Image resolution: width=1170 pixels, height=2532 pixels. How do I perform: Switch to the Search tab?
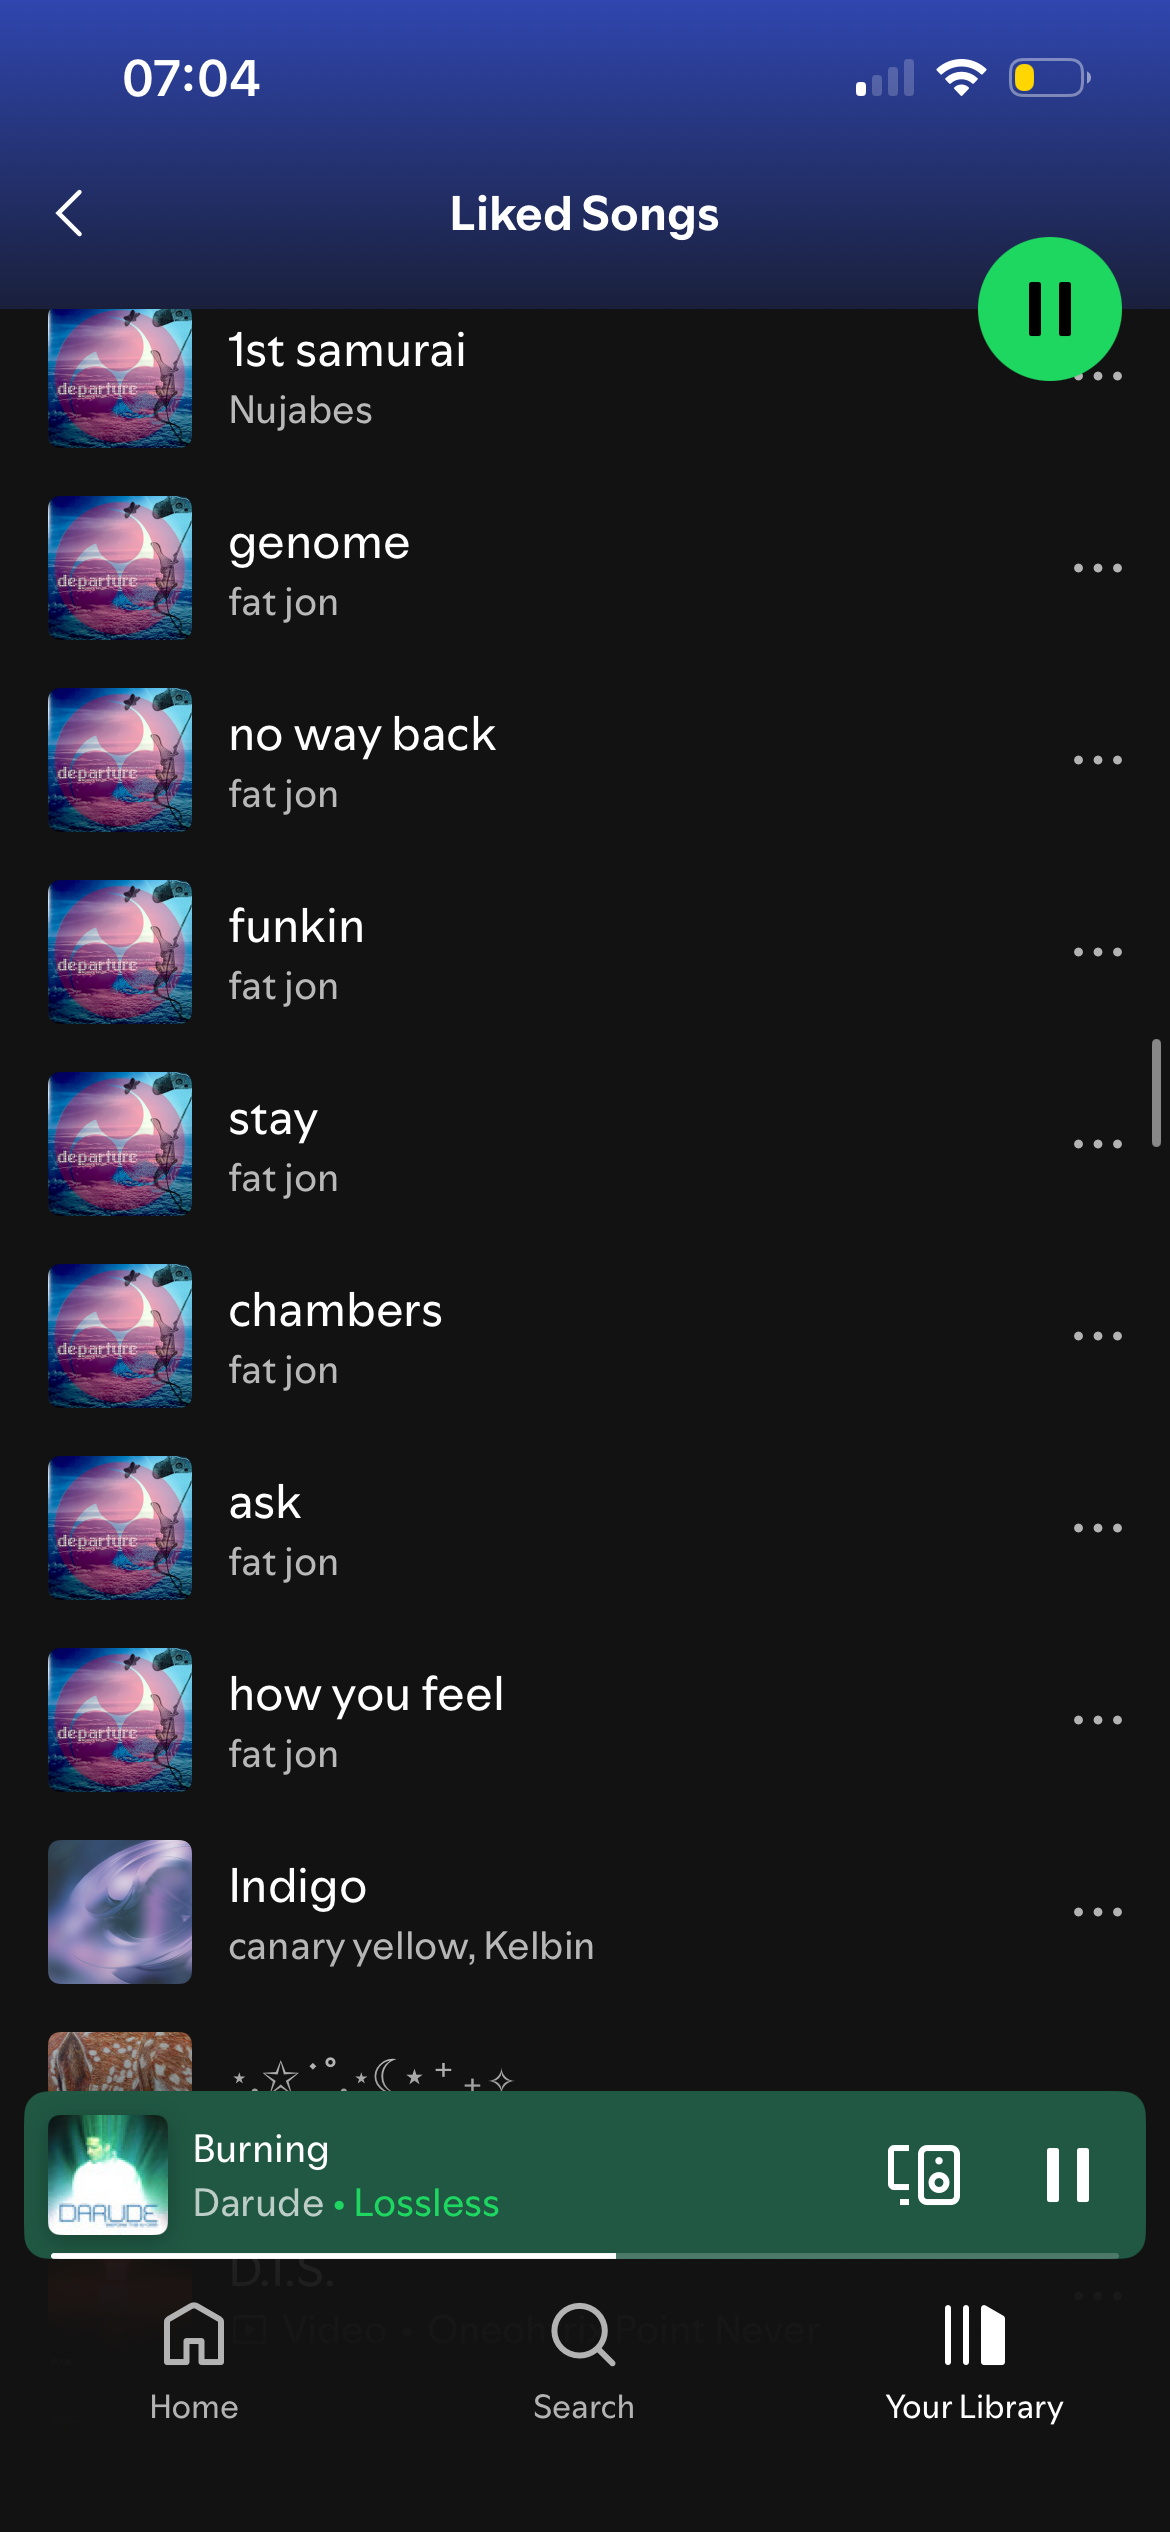click(x=584, y=2362)
